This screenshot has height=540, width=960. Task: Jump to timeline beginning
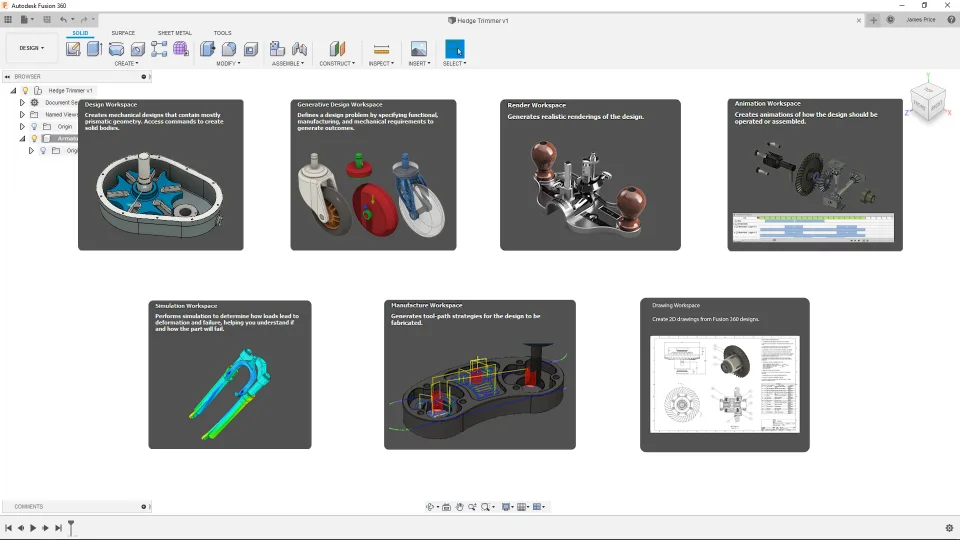click(x=8, y=528)
